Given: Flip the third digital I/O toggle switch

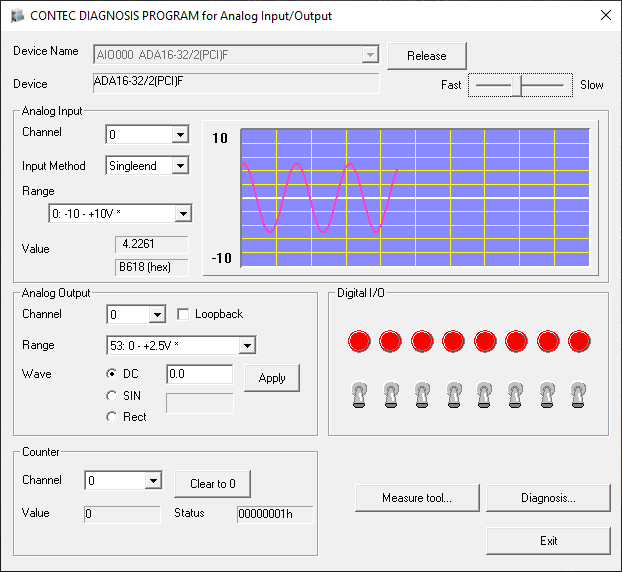Looking at the screenshot, I should point(422,395).
